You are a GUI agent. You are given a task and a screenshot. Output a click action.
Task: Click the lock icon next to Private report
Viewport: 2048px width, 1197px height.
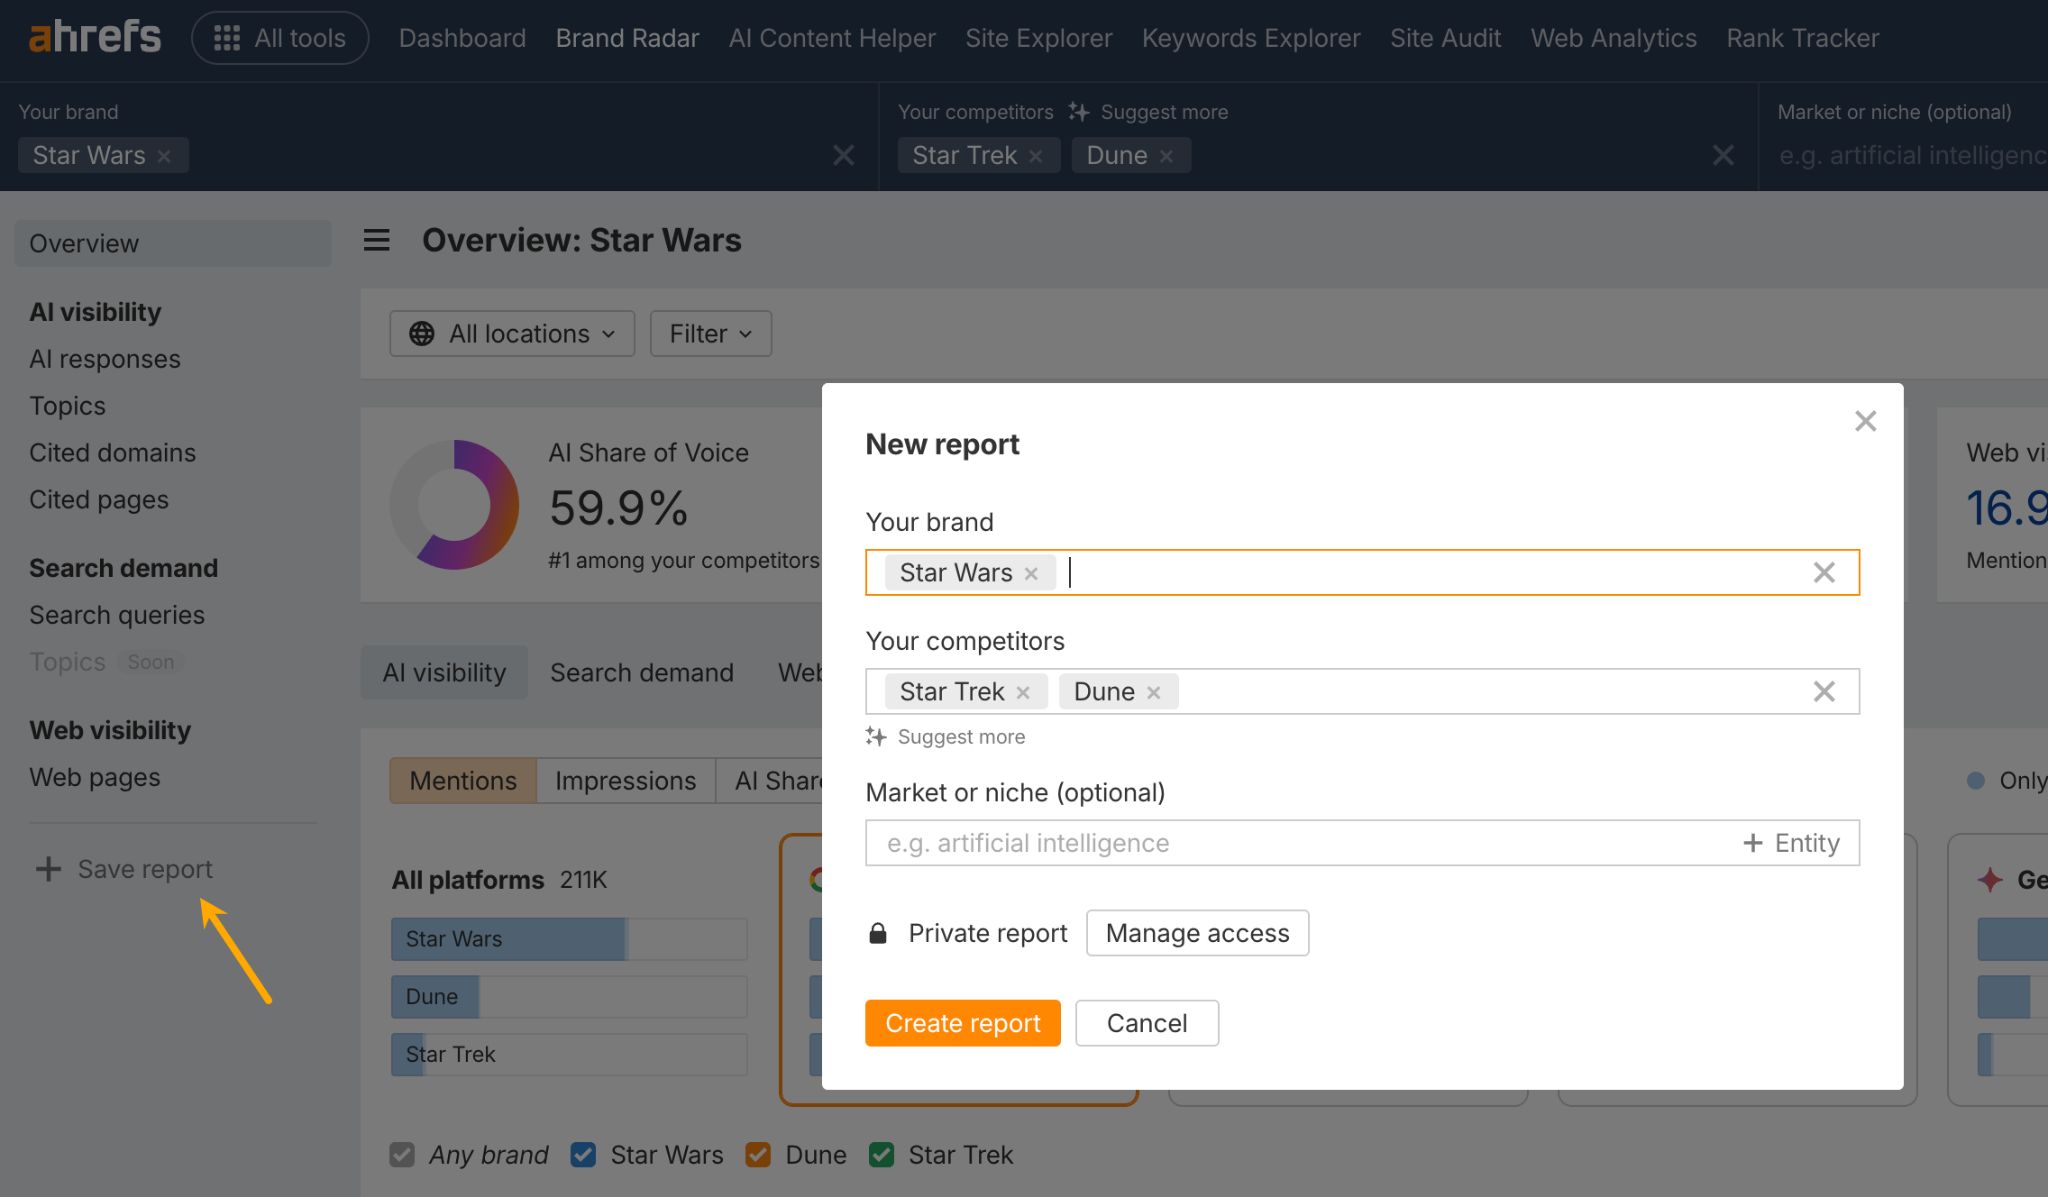tap(877, 932)
